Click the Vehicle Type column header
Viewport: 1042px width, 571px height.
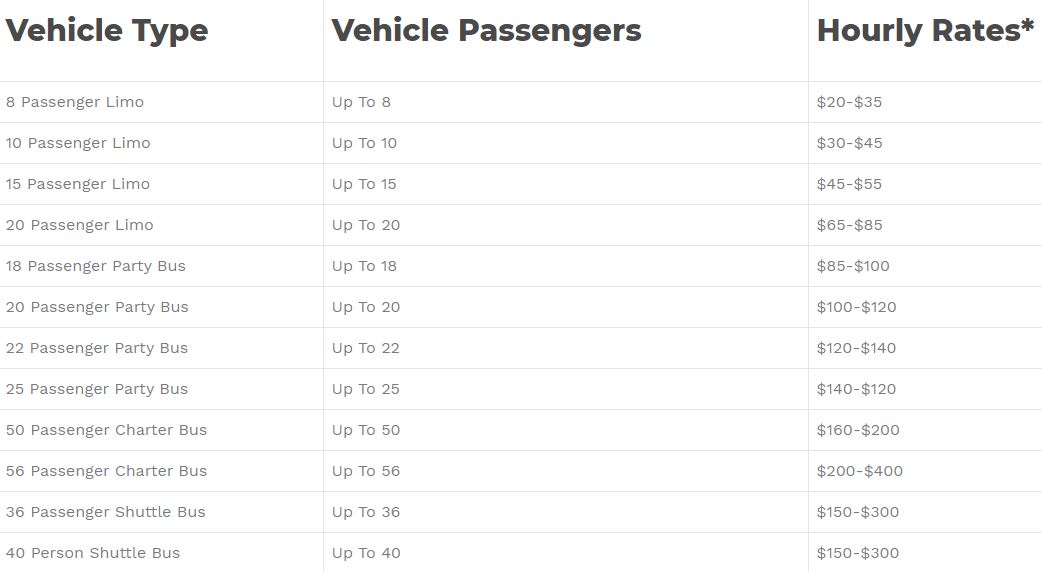107,31
